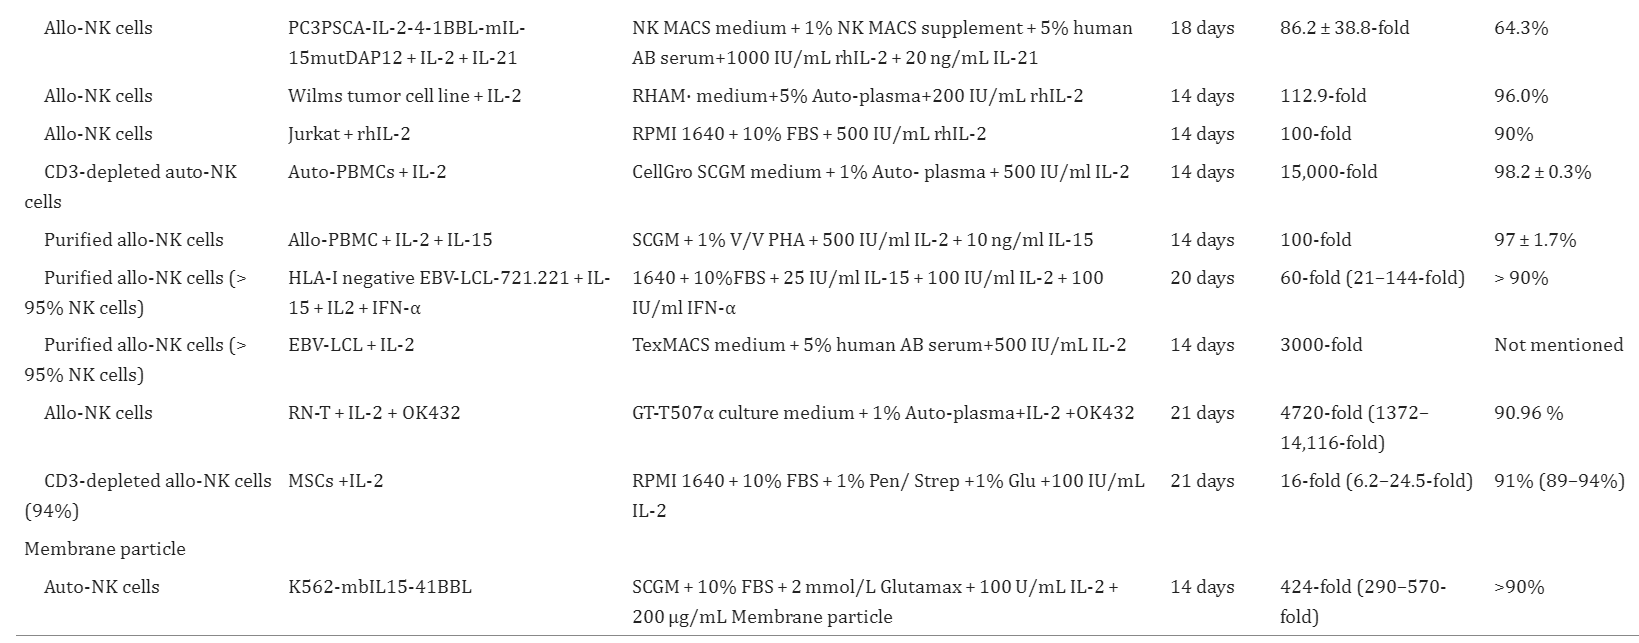Select RN-T + IL-2 + OK432 cell

pyautogui.click(x=374, y=413)
